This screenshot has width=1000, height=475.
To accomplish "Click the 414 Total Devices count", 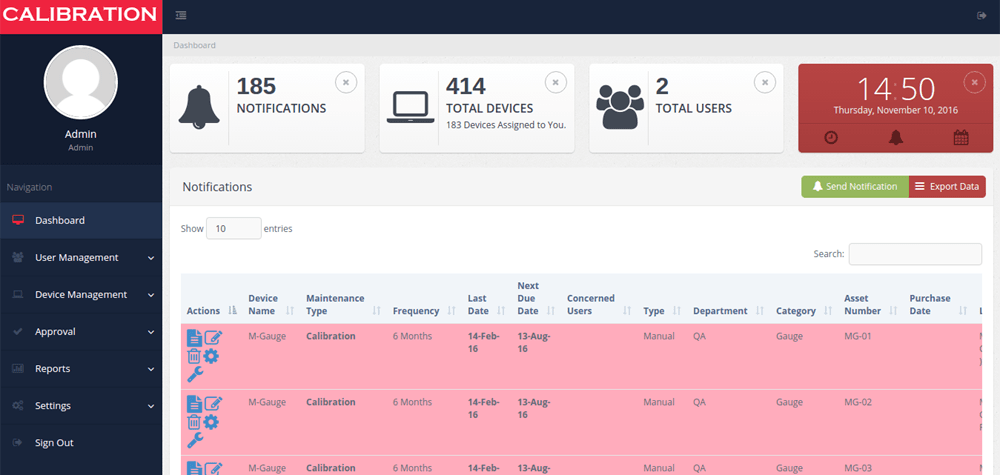I will coord(466,86).
